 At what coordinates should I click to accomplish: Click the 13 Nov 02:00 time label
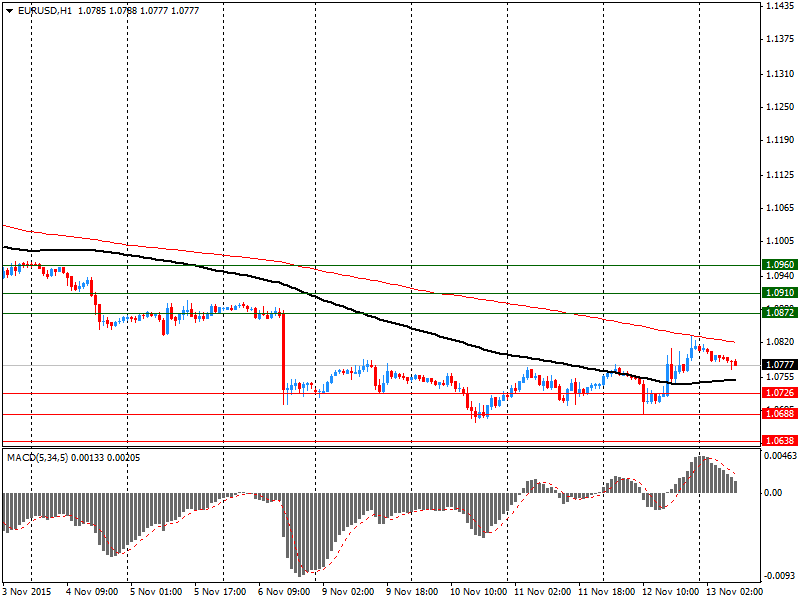[735, 591]
